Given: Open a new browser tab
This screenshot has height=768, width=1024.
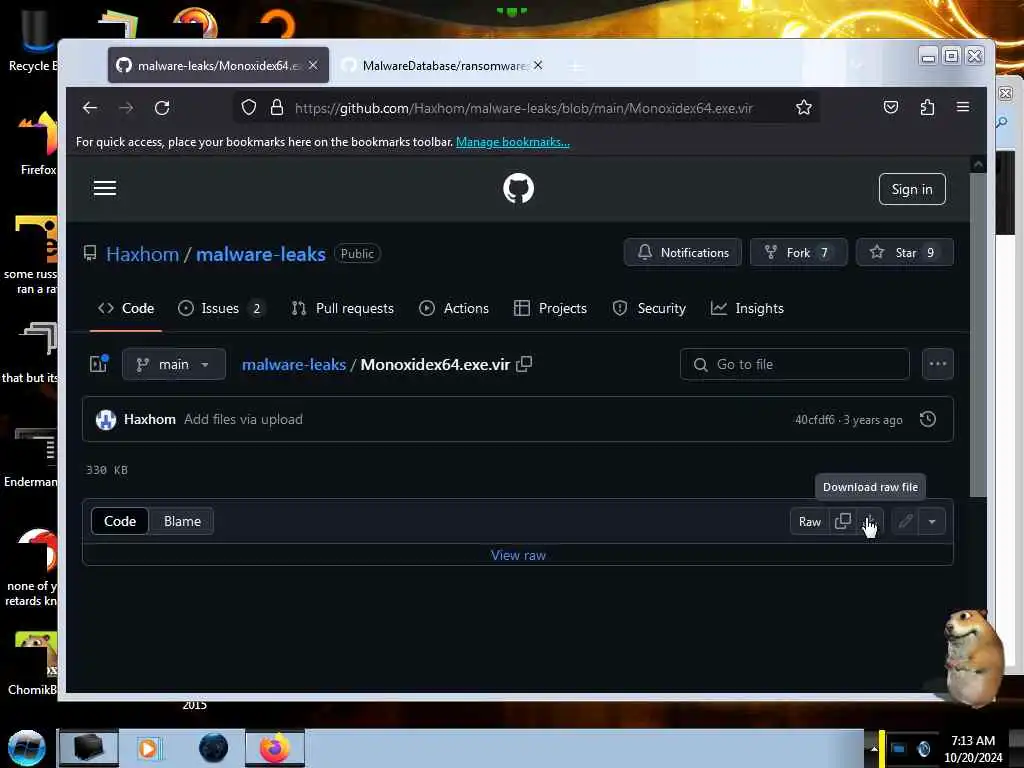Looking at the screenshot, I should 575,66.
